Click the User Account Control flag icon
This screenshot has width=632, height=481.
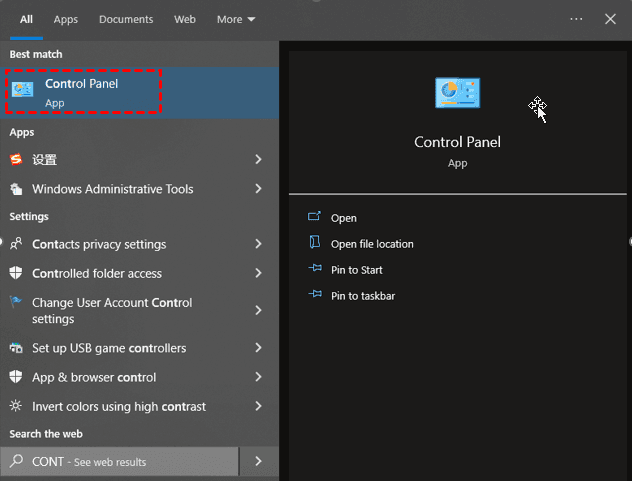pos(16,303)
